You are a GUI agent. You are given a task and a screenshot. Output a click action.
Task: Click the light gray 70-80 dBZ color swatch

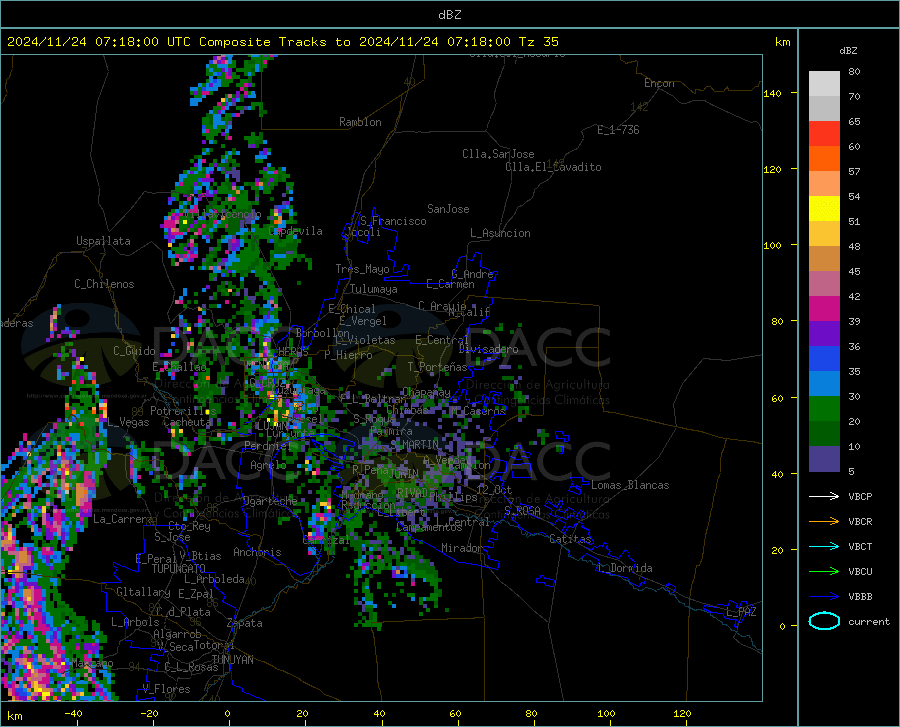click(824, 84)
